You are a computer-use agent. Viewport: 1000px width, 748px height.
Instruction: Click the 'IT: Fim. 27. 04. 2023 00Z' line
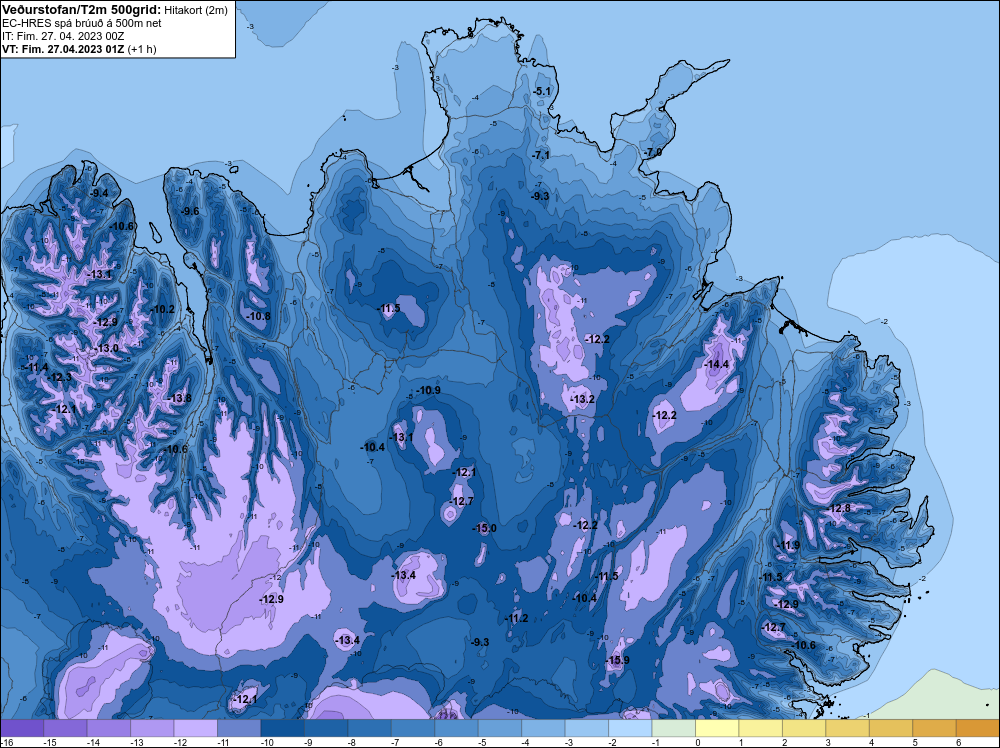[63, 36]
